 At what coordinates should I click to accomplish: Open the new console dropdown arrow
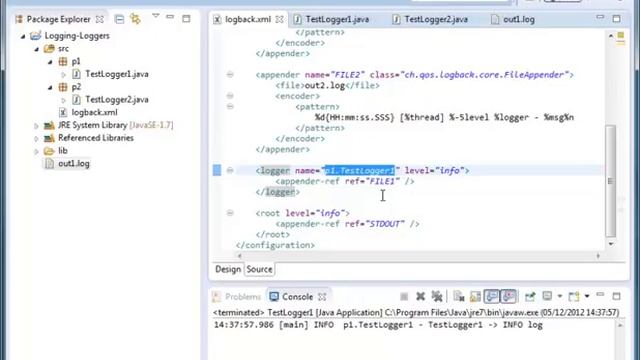(587, 296)
